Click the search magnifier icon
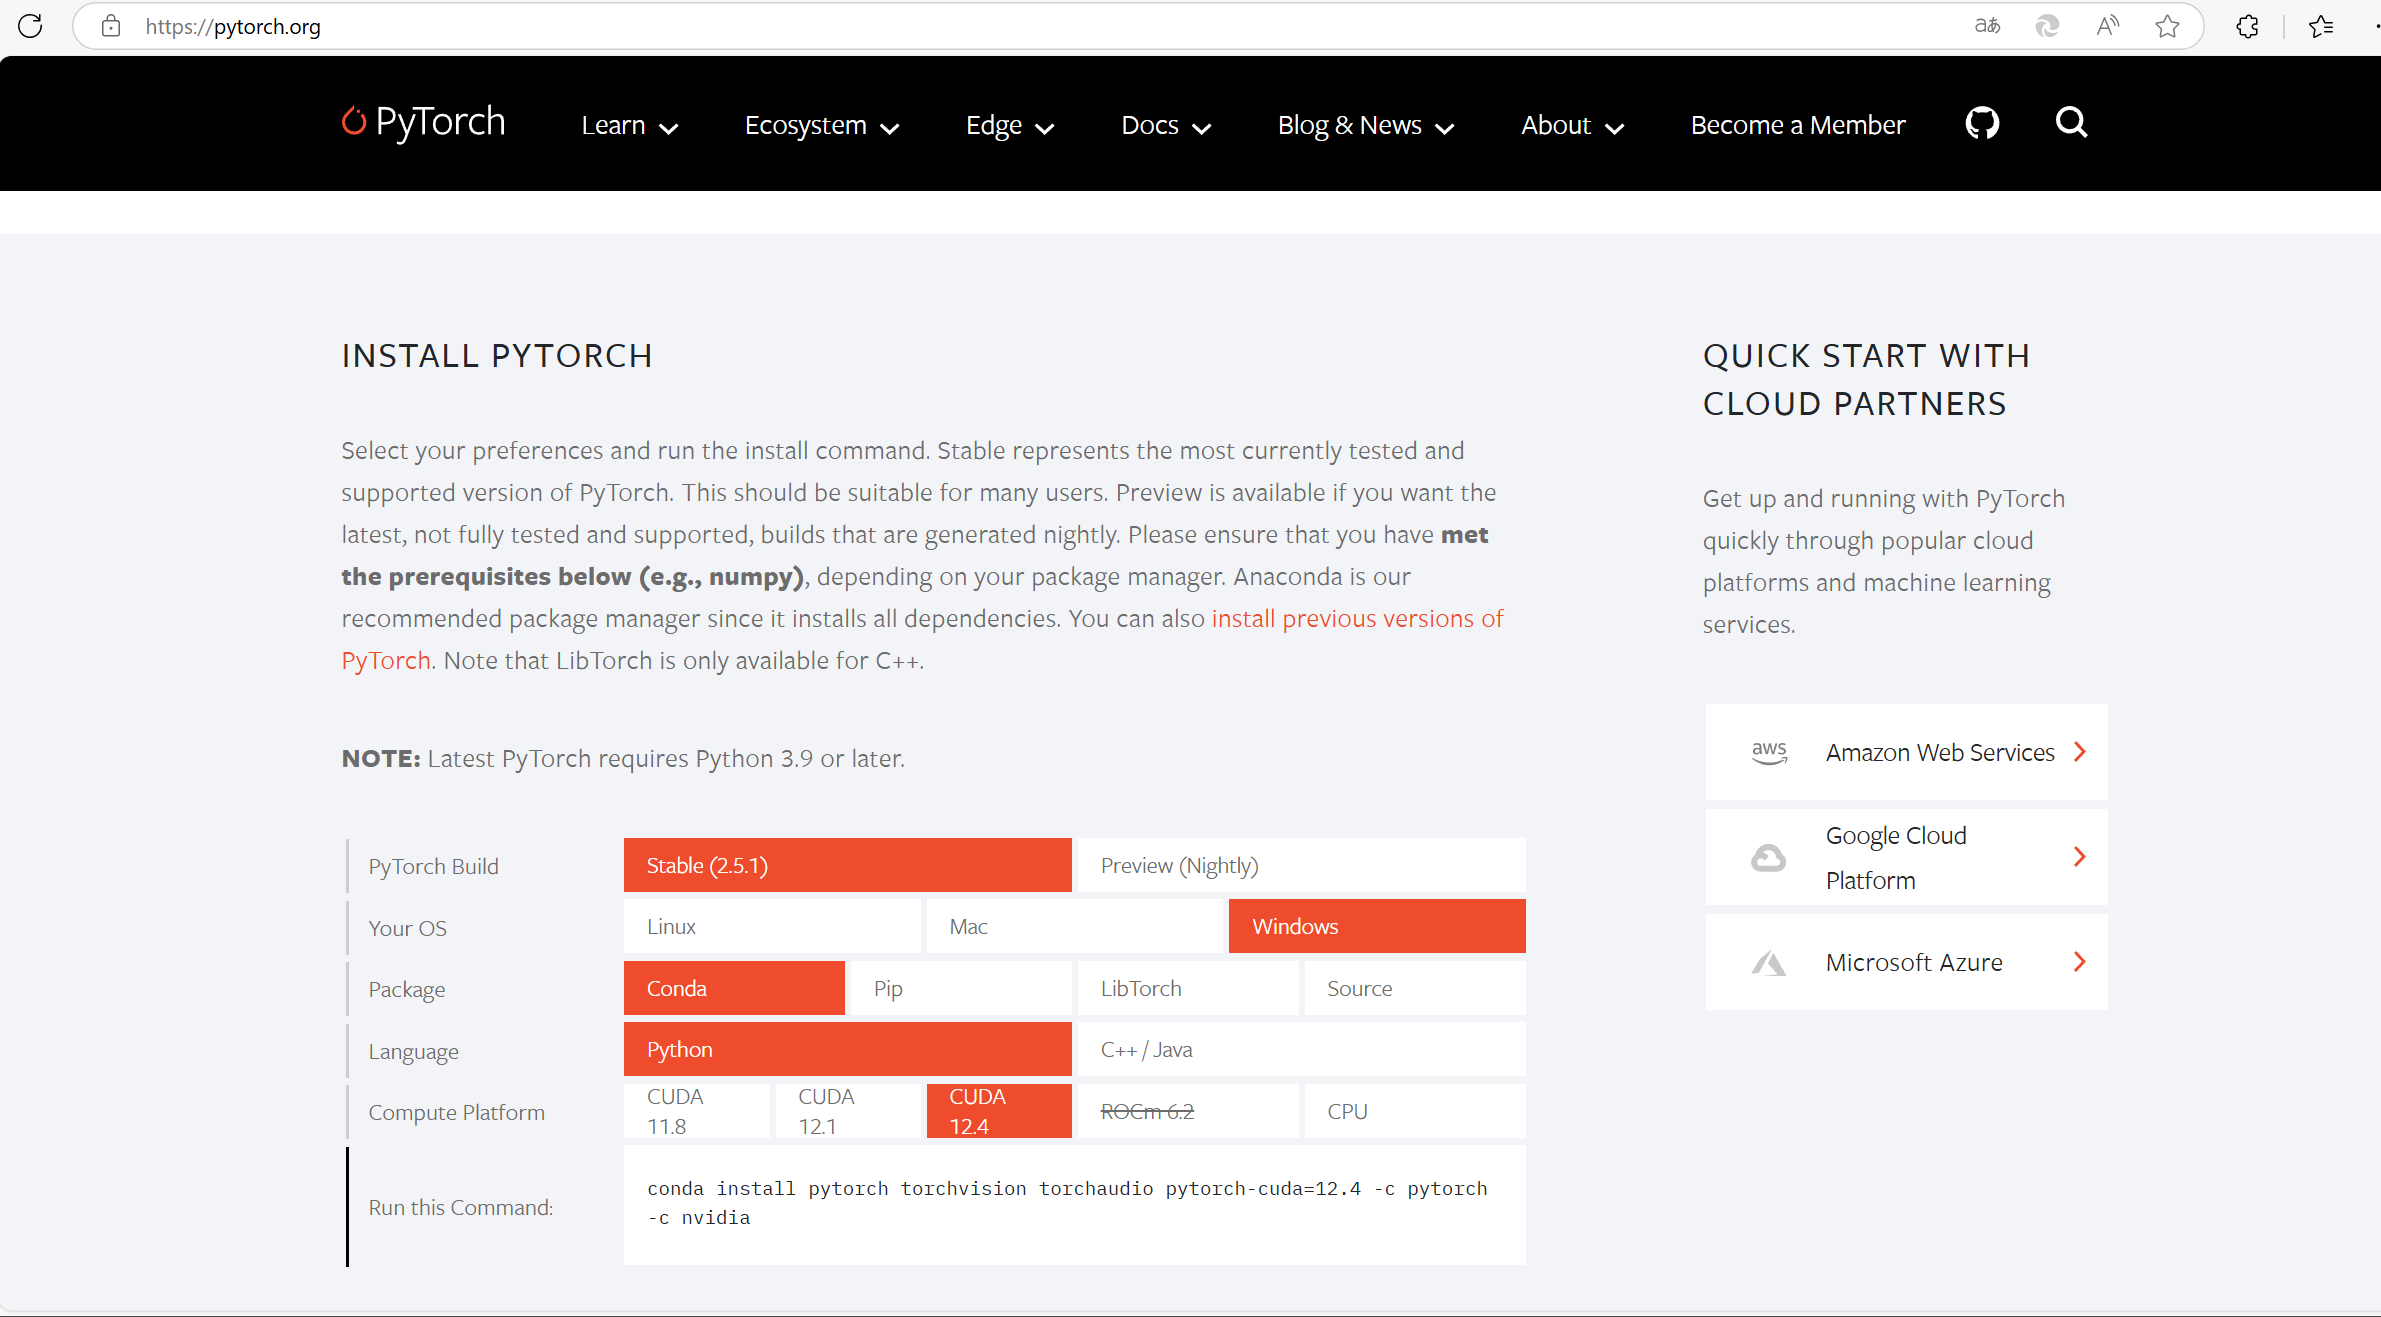 2071,123
